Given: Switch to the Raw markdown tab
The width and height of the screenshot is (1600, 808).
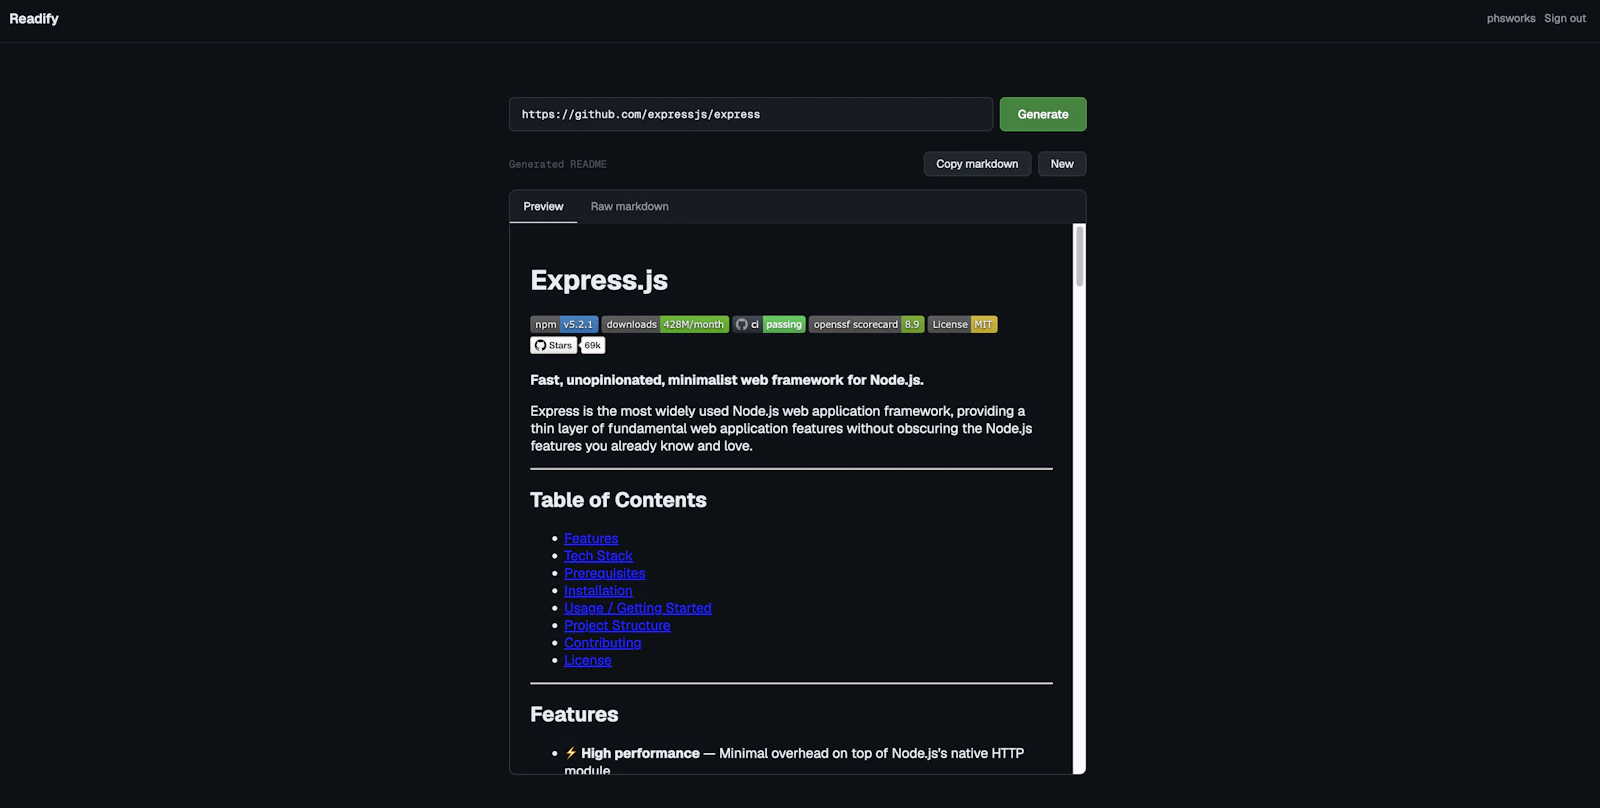Looking at the screenshot, I should (629, 207).
